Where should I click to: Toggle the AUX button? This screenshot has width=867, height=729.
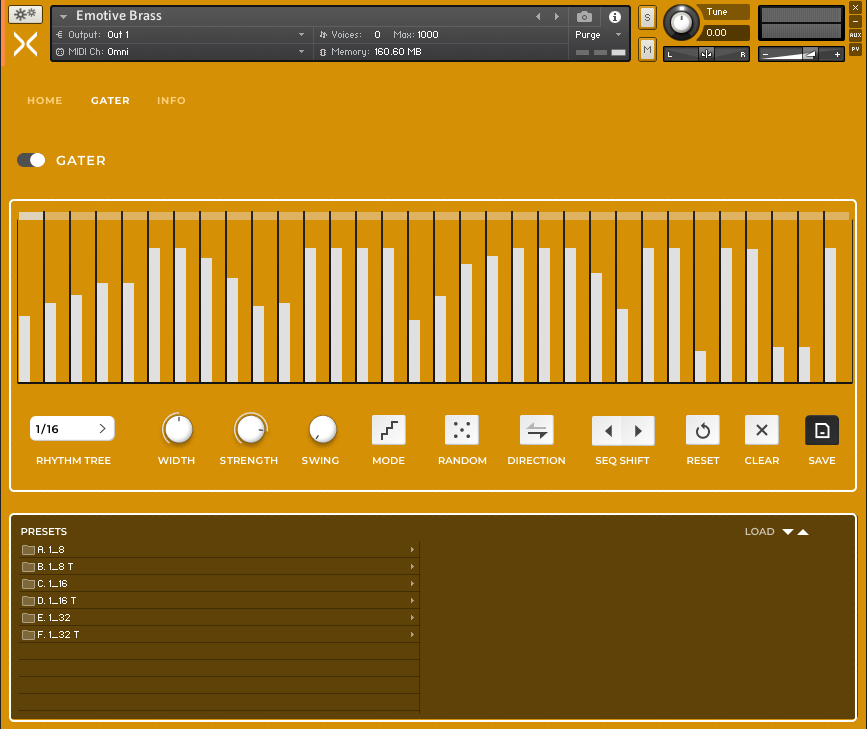[x=855, y=35]
